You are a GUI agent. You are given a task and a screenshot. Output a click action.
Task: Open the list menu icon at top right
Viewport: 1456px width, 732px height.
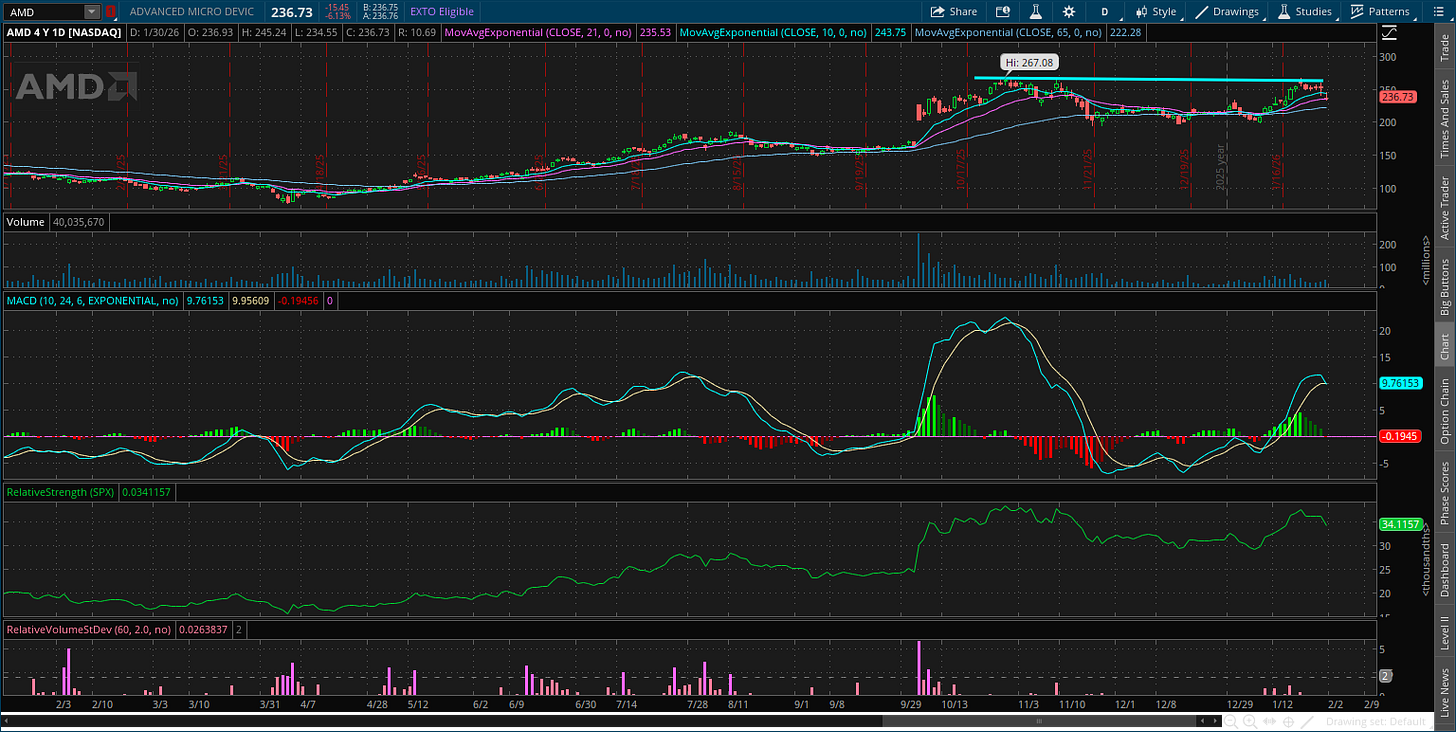coord(1438,12)
